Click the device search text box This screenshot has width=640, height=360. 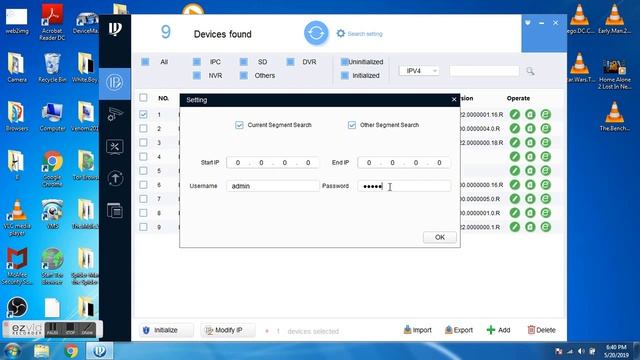pyautogui.click(x=484, y=71)
